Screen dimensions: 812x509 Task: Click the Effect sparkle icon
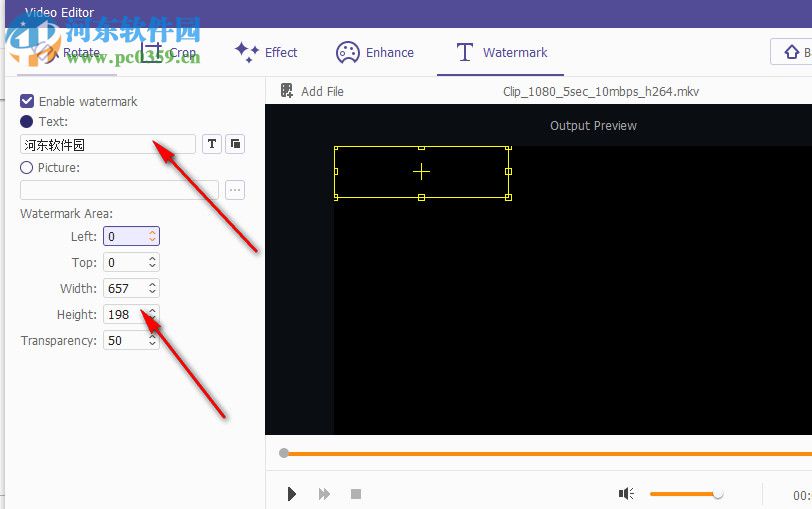point(246,52)
